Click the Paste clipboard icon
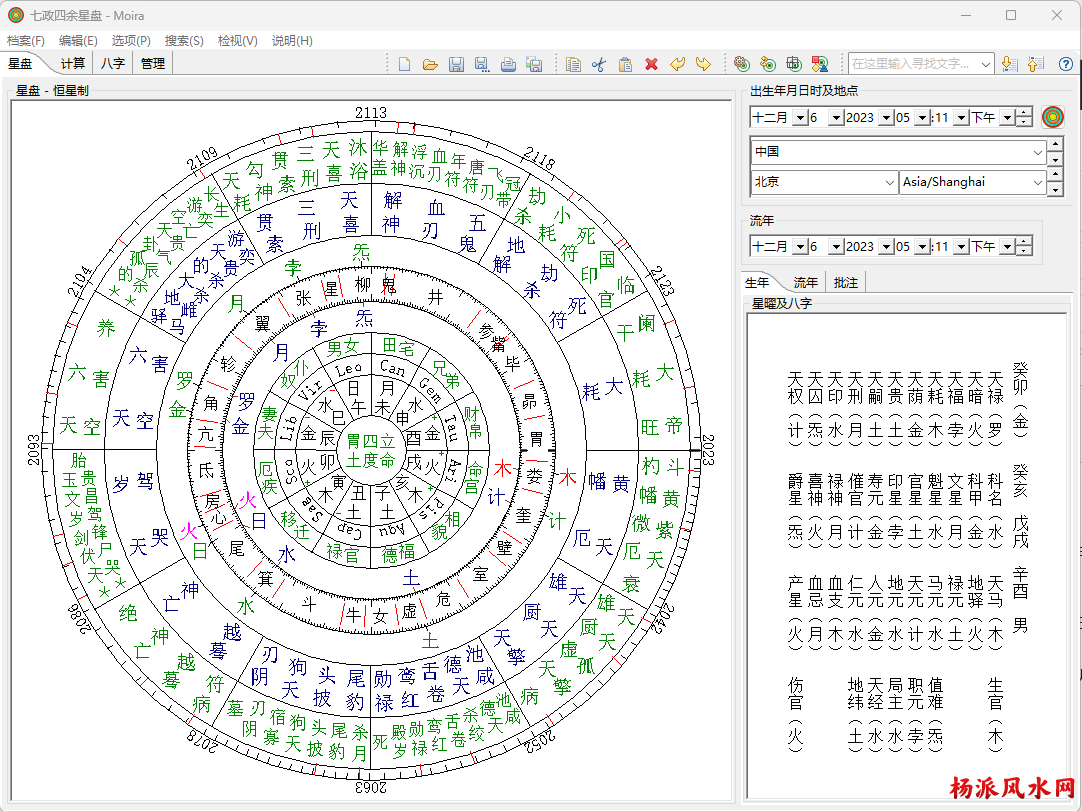Viewport: 1082px width, 811px height. click(x=625, y=64)
